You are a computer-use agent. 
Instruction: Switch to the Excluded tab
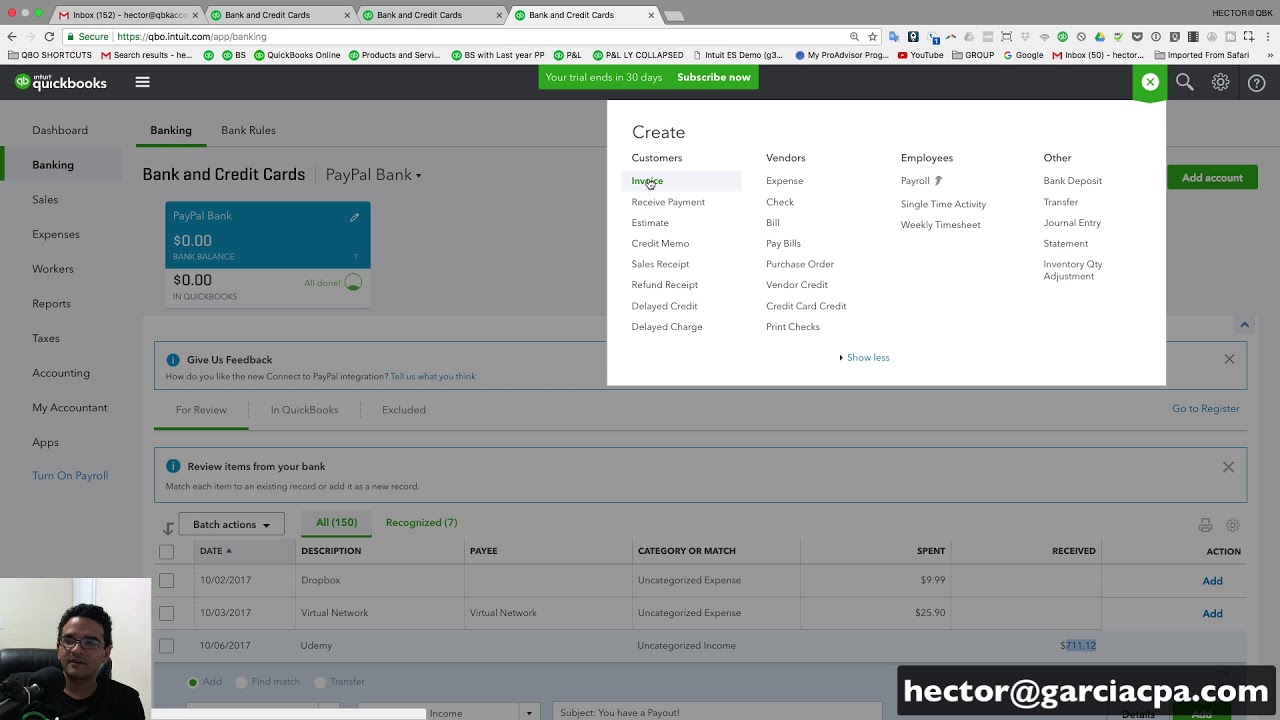coord(404,410)
